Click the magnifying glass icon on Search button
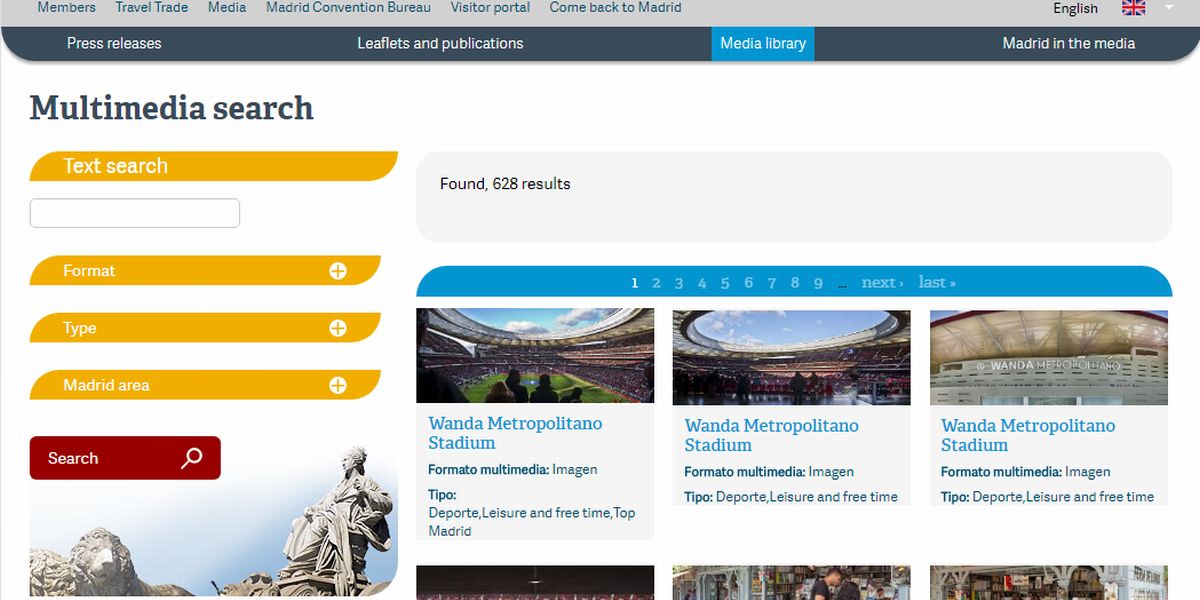 click(190, 457)
